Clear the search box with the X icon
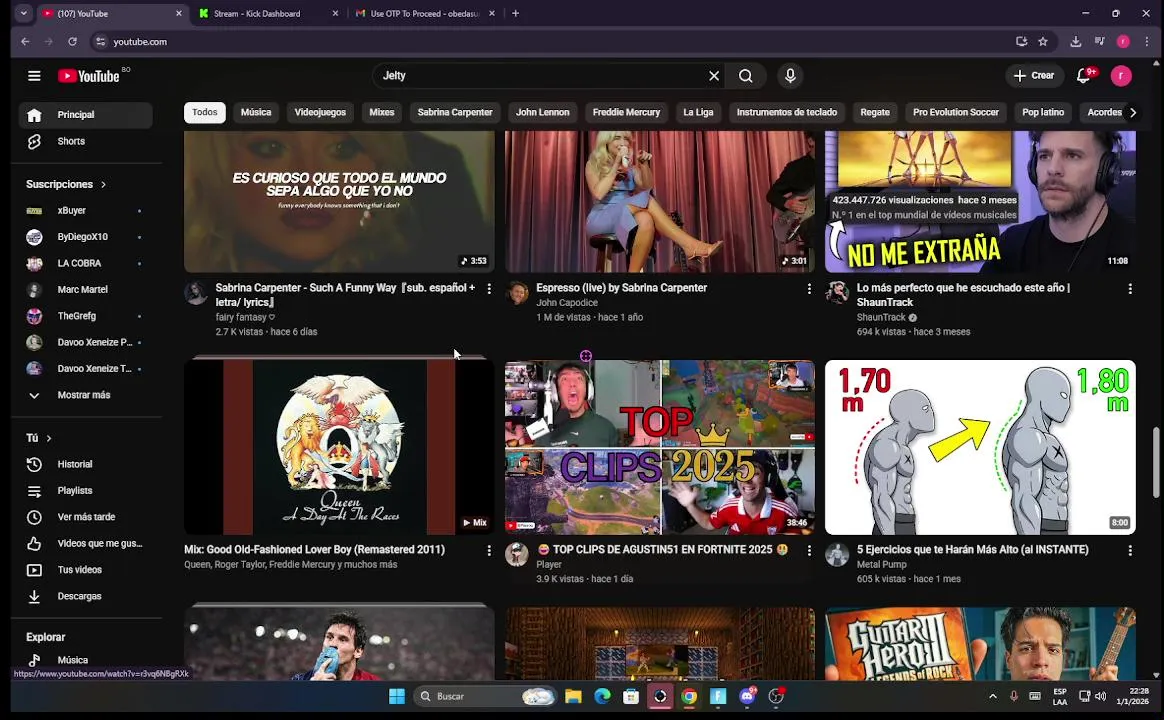 tap(714, 76)
